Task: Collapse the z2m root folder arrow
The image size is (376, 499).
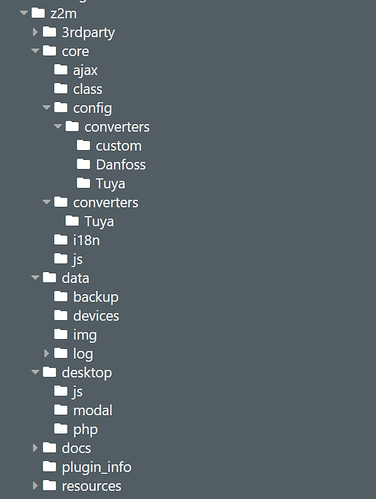Action: click(24, 13)
